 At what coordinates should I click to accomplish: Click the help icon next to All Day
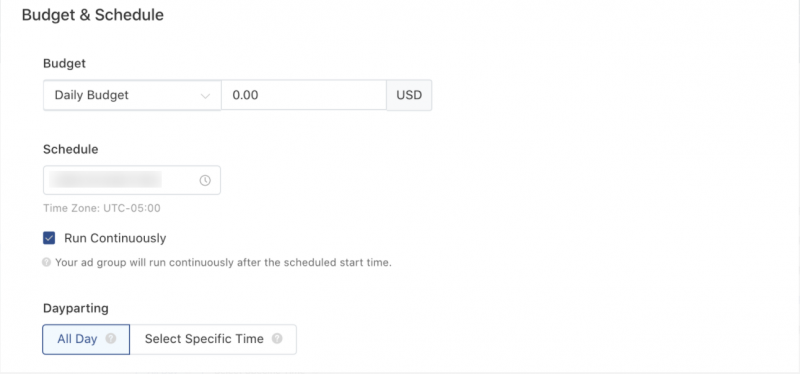111,339
